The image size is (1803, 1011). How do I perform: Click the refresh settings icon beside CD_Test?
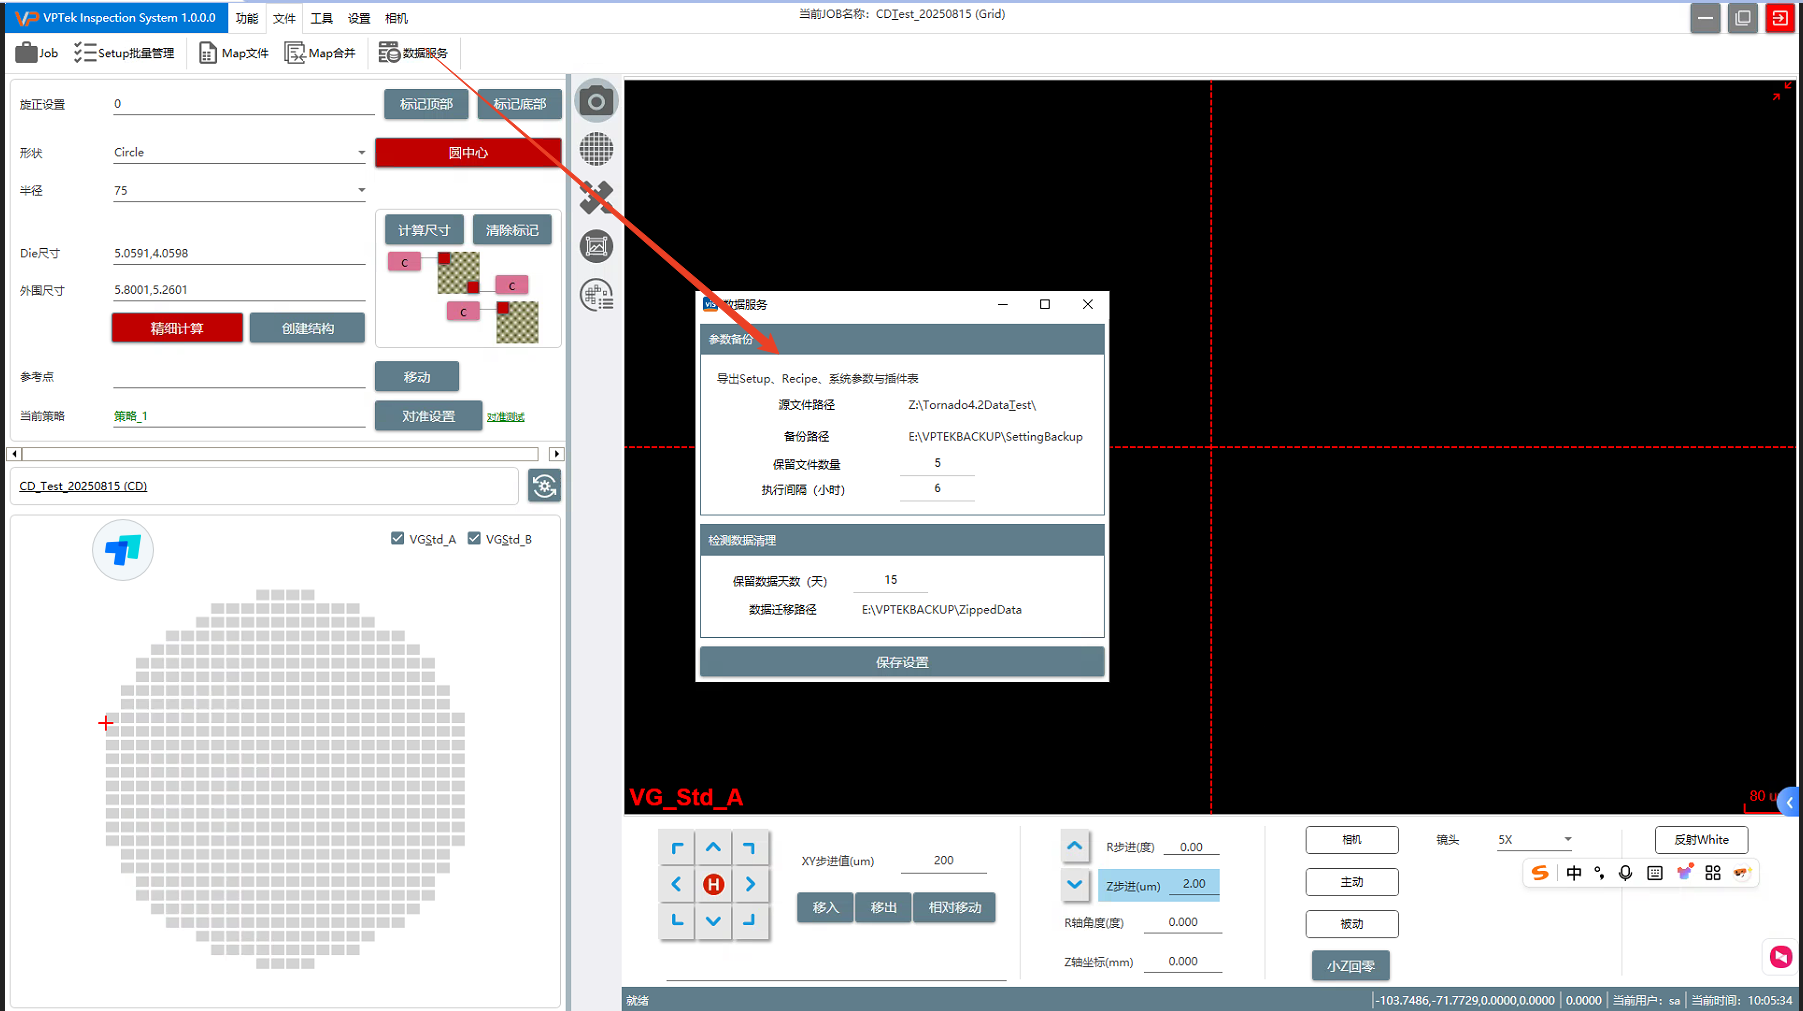544,486
